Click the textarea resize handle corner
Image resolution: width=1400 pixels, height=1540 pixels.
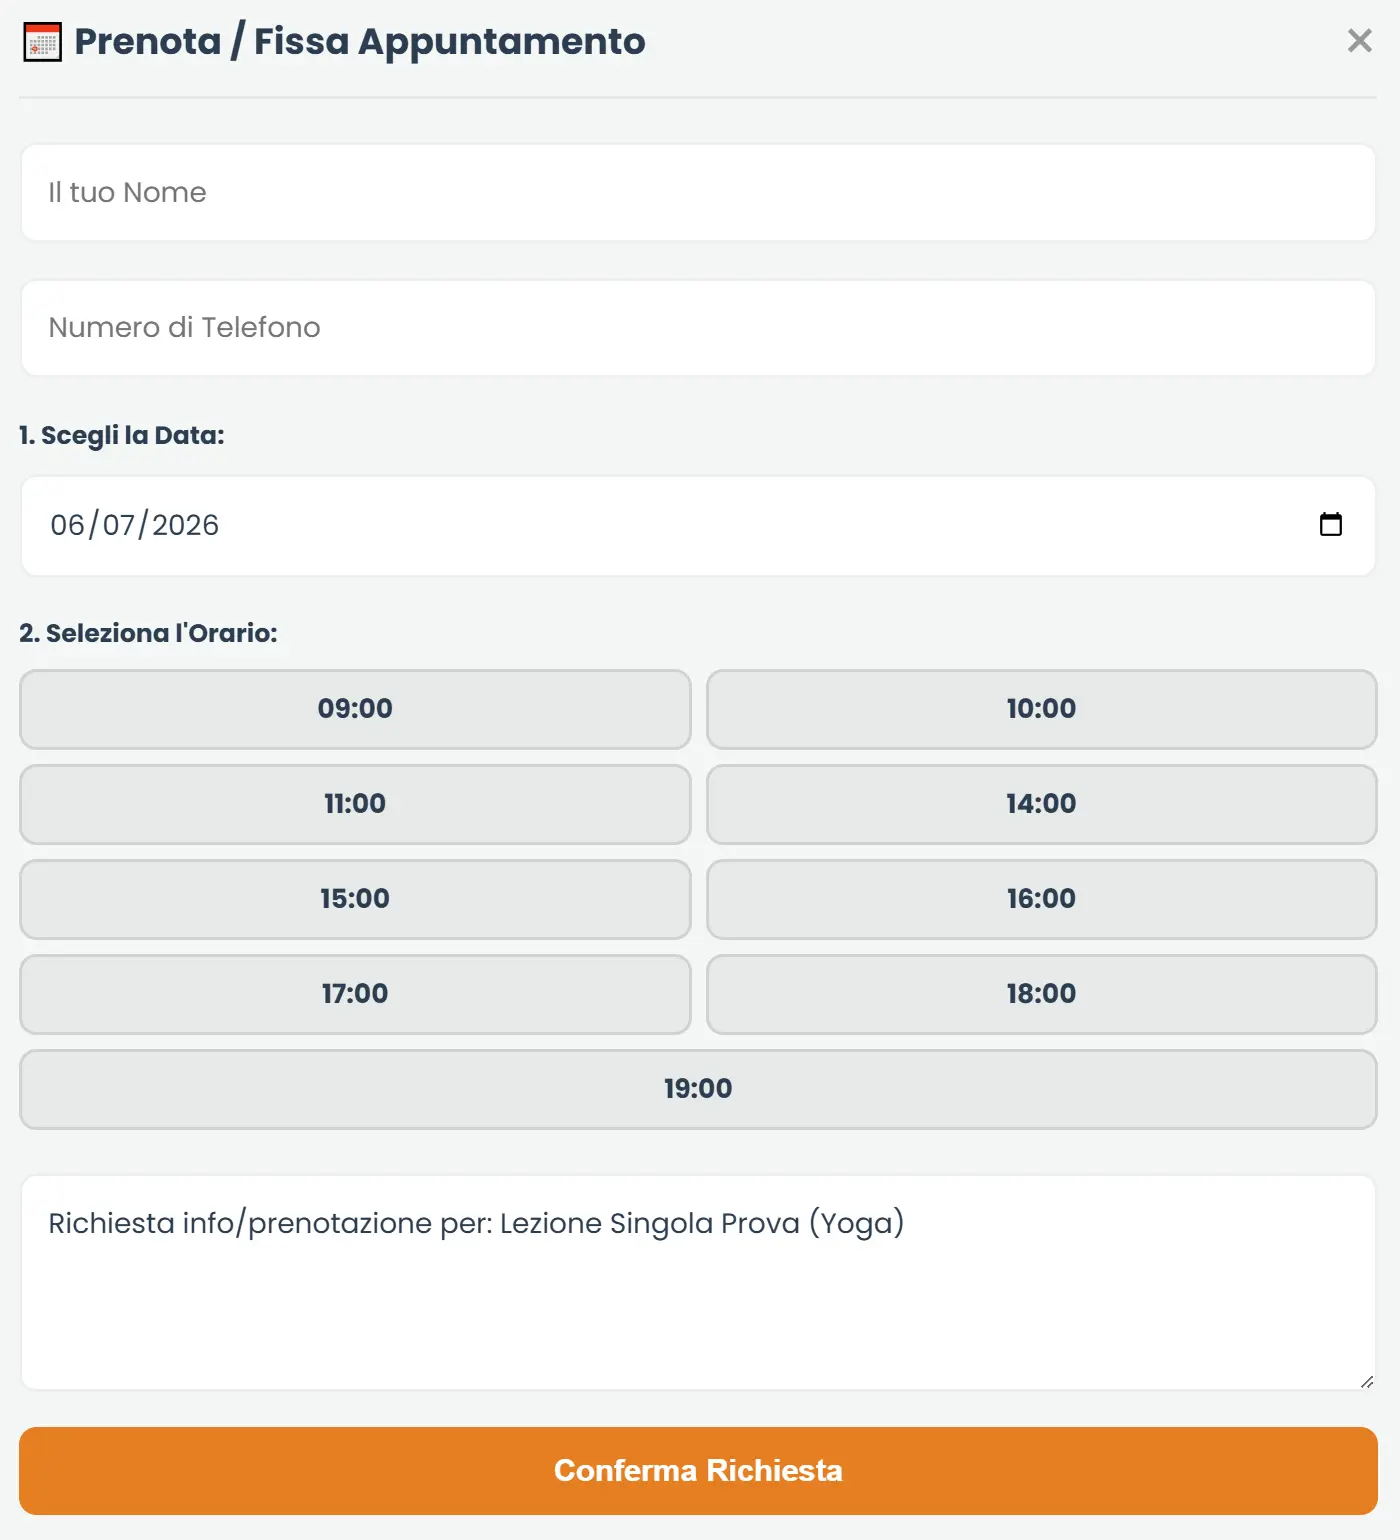tap(1366, 1381)
